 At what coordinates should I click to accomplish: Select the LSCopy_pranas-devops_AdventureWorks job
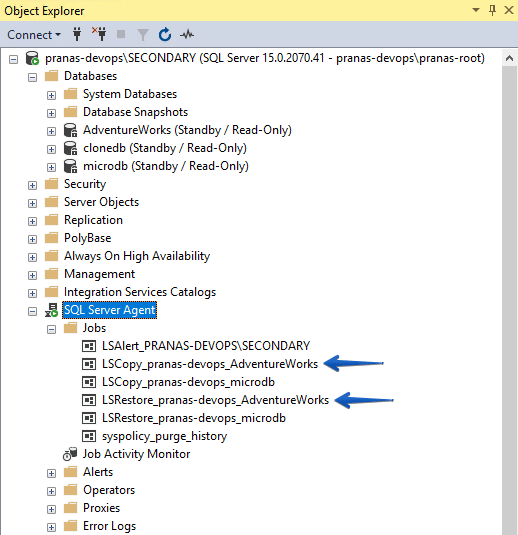pyautogui.click(x=210, y=364)
